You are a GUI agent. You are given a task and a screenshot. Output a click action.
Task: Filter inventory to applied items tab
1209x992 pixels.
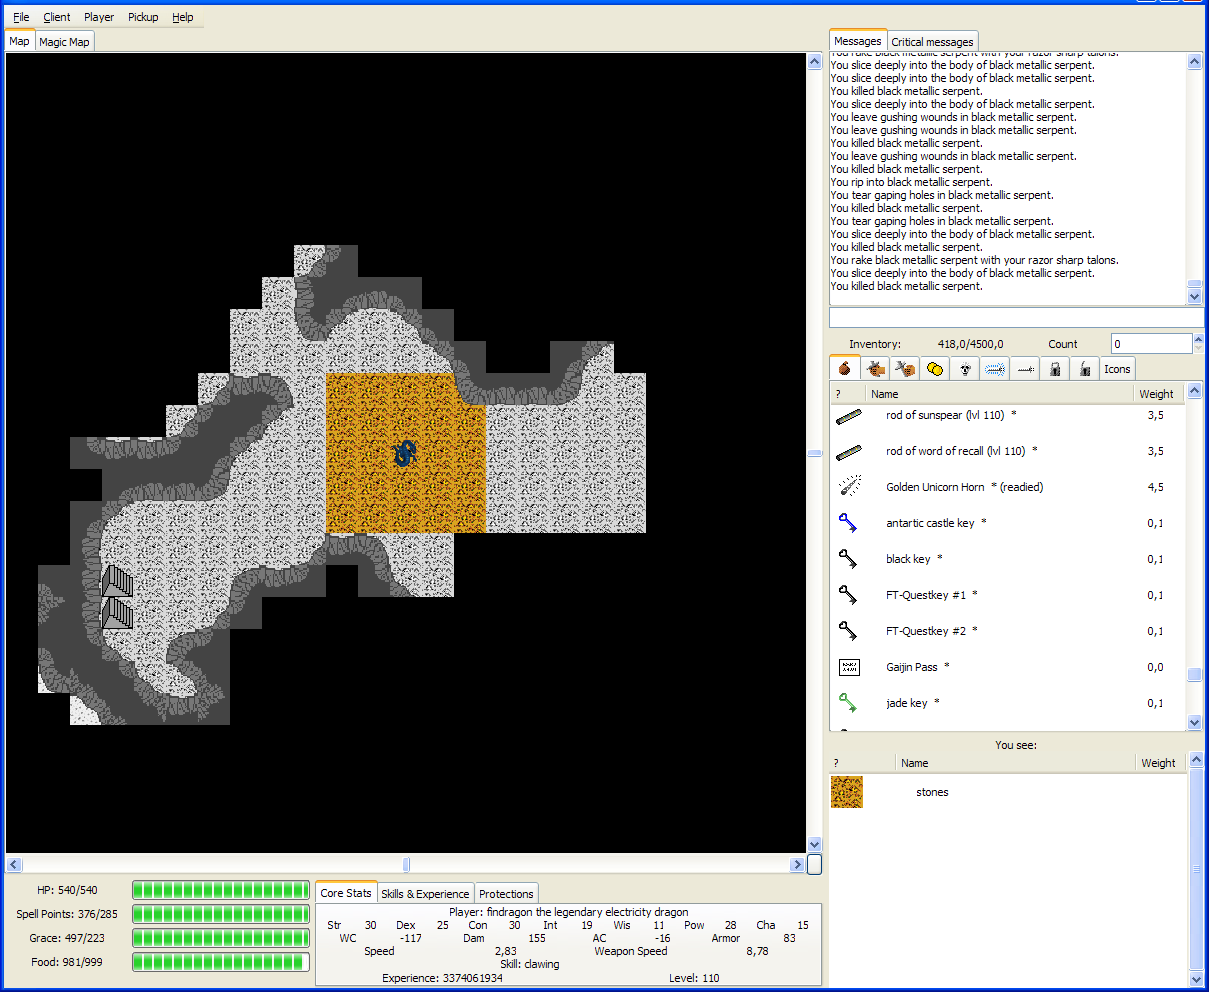(x=875, y=368)
